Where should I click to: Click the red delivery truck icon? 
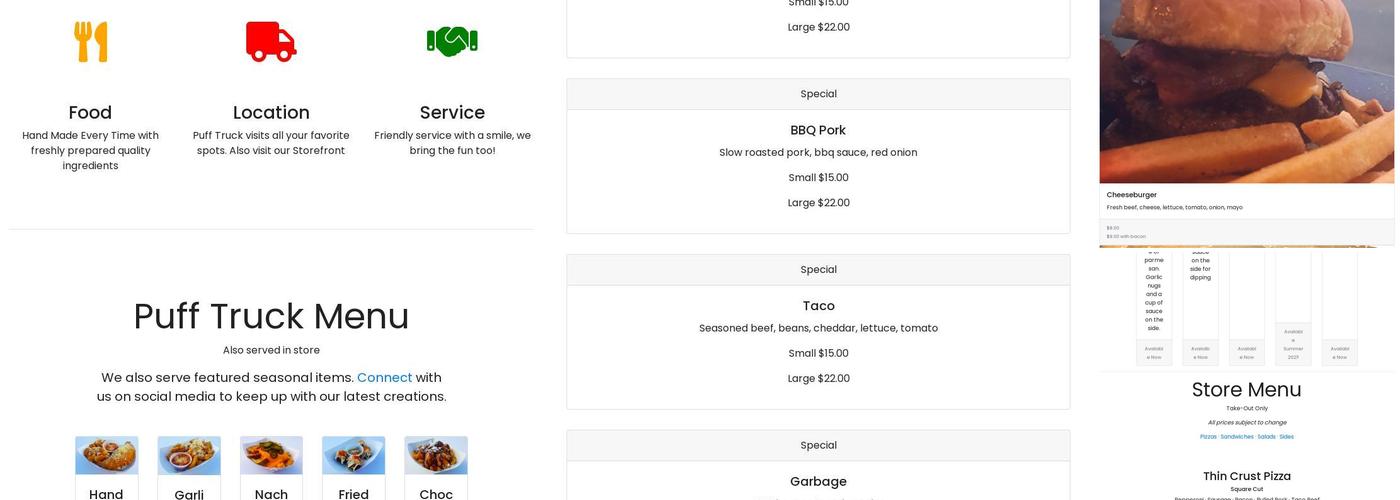271,42
